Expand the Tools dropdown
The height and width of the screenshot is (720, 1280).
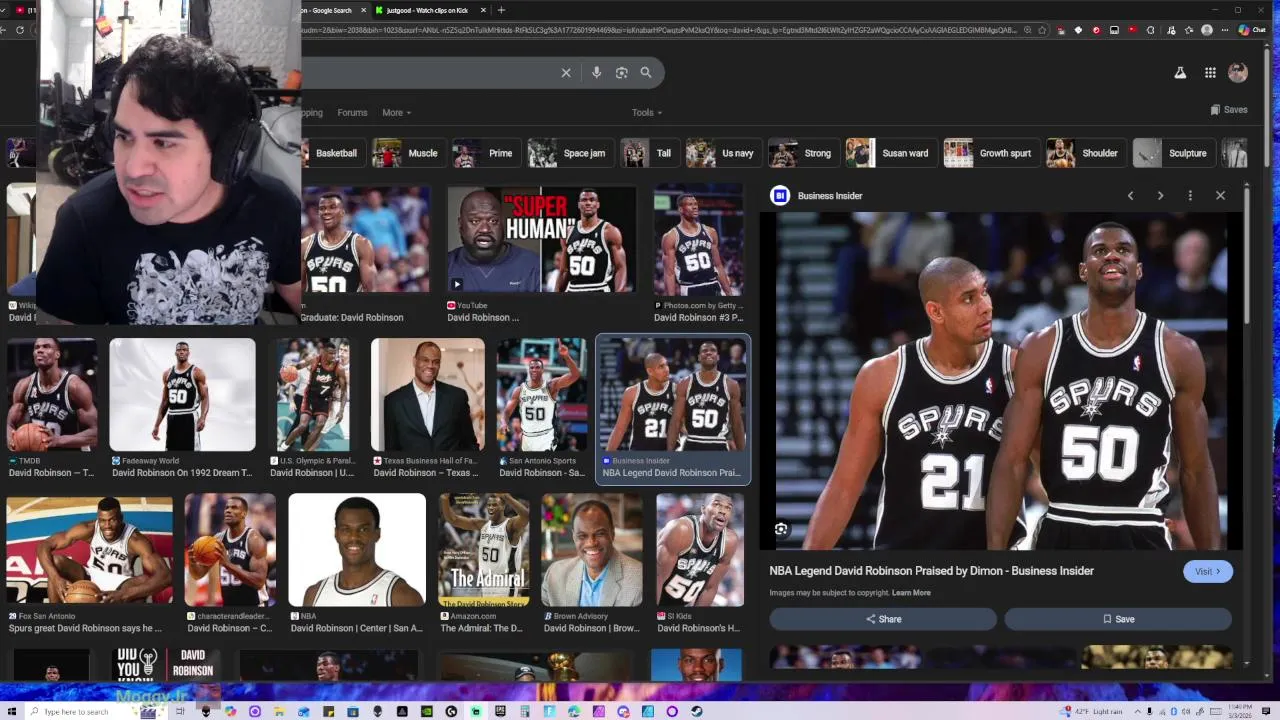[647, 113]
